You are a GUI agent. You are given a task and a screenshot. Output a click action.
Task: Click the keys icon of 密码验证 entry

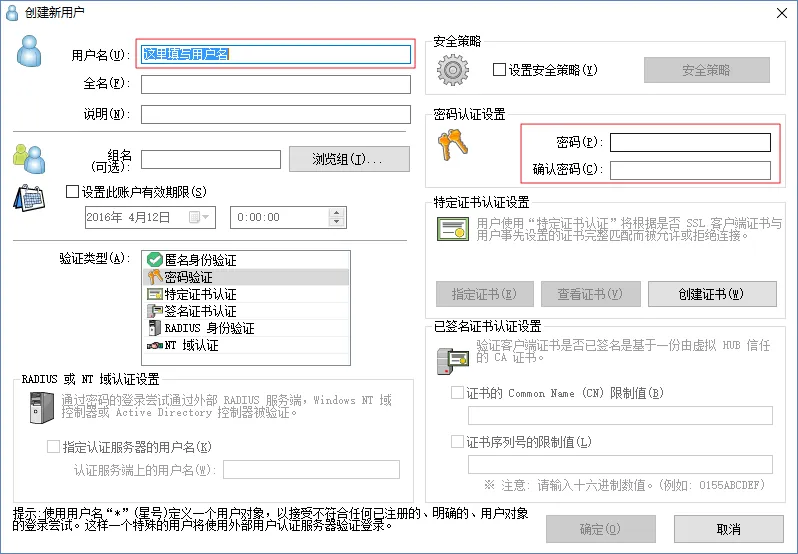(154, 277)
